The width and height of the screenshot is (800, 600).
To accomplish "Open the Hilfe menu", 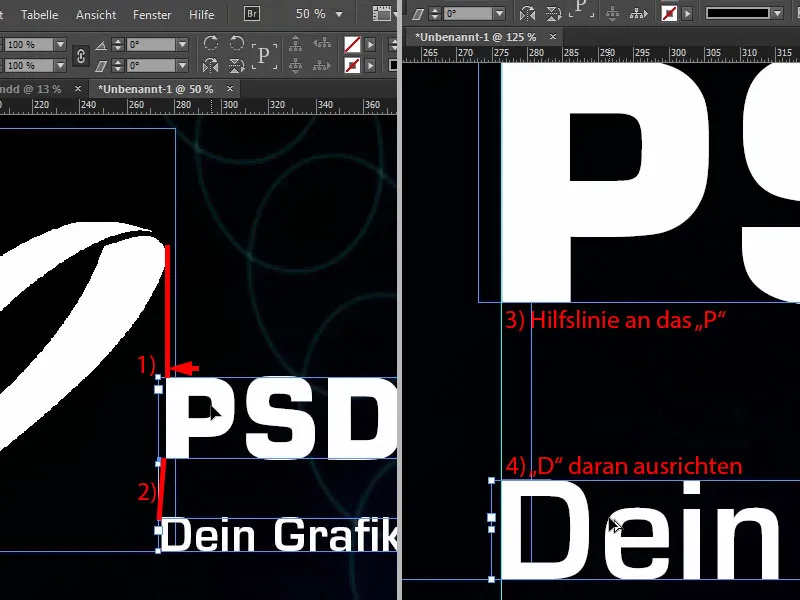I will (202, 15).
